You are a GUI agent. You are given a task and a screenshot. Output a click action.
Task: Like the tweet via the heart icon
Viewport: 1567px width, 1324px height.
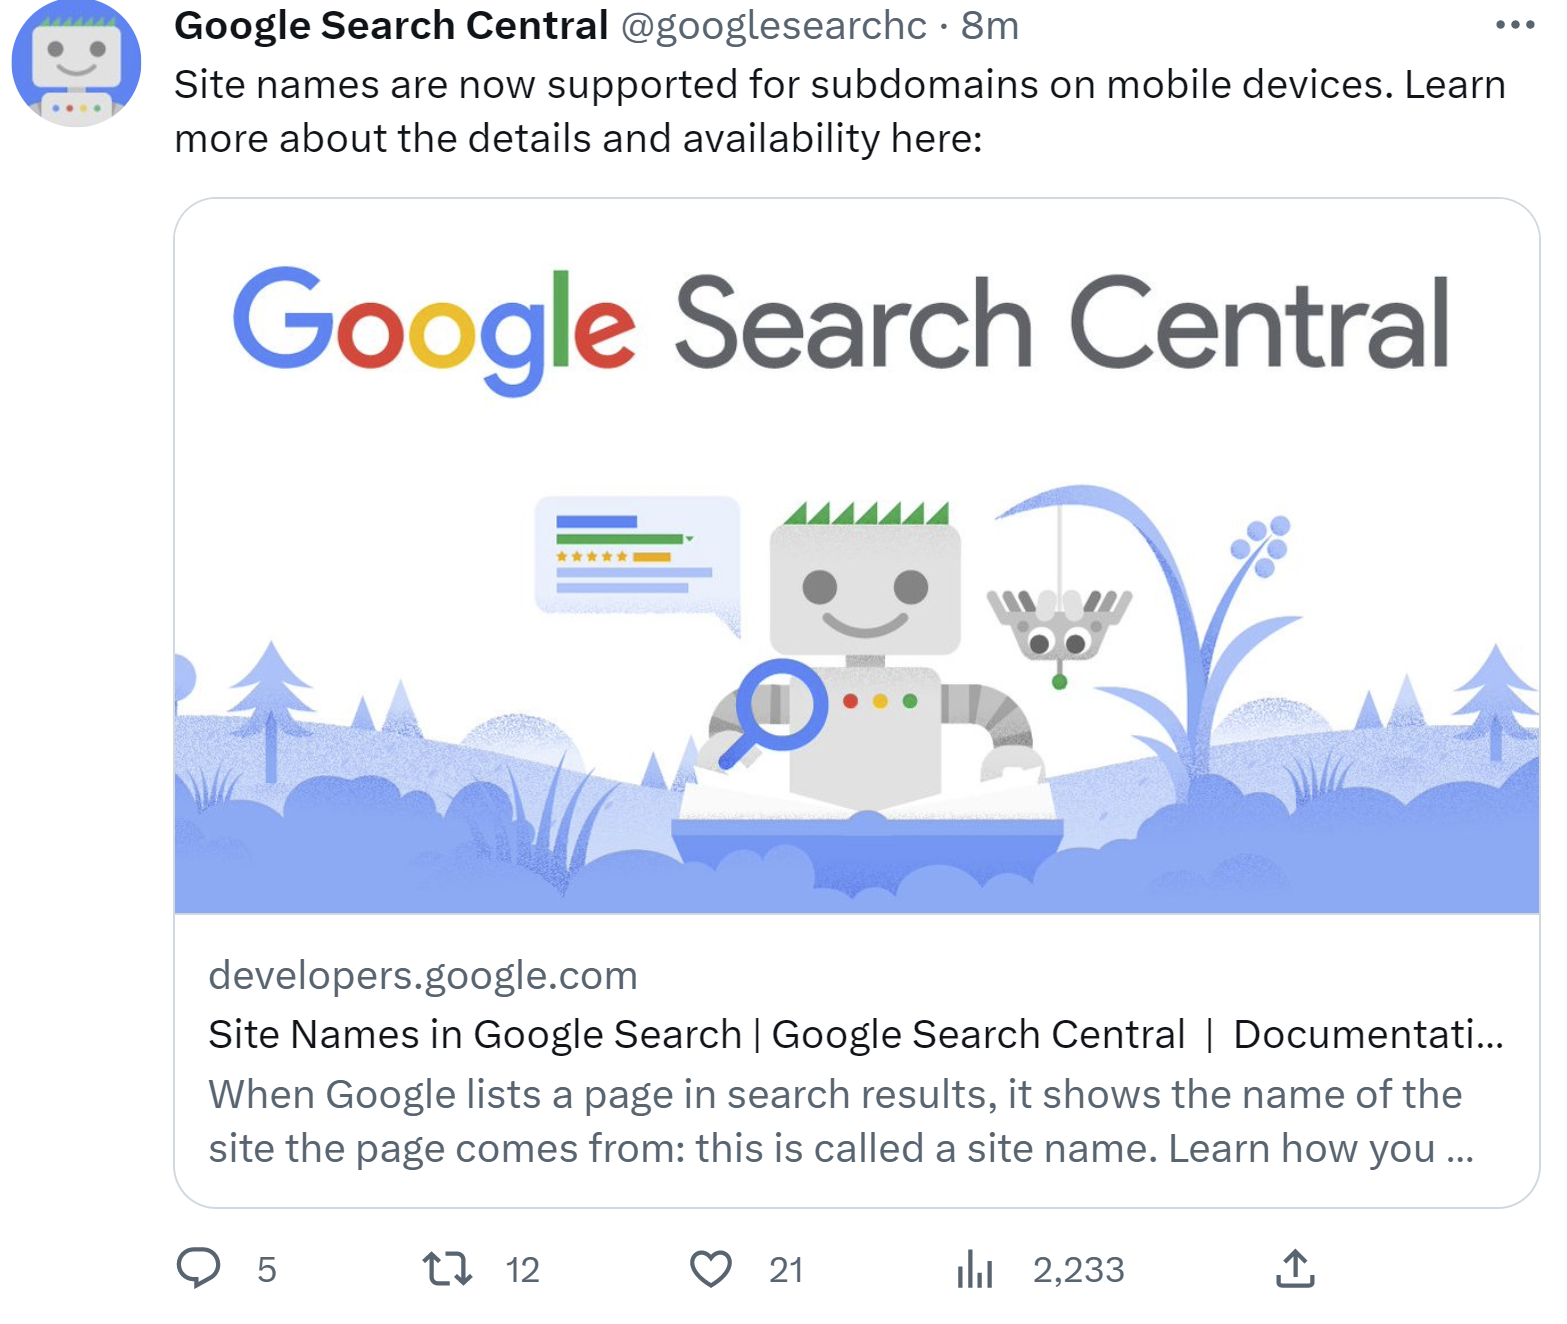click(x=712, y=1270)
